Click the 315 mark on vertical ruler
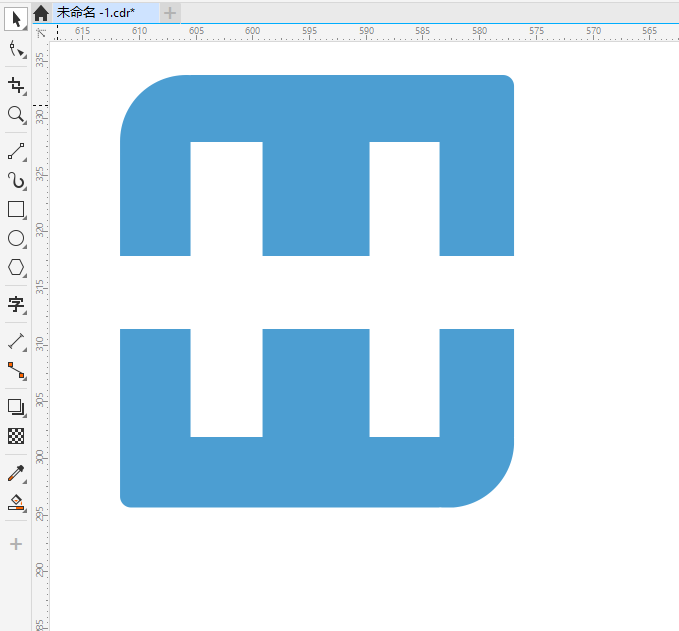 pos(40,286)
